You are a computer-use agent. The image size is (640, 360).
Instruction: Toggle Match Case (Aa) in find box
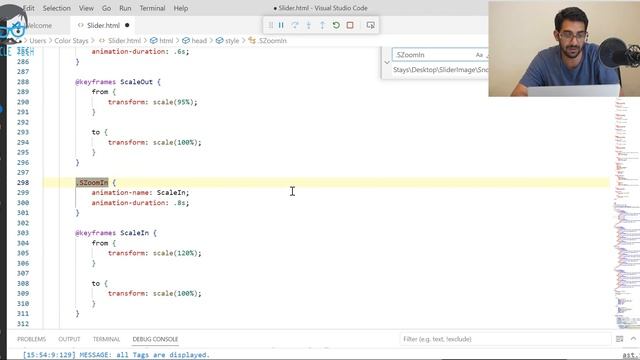[x=479, y=55]
